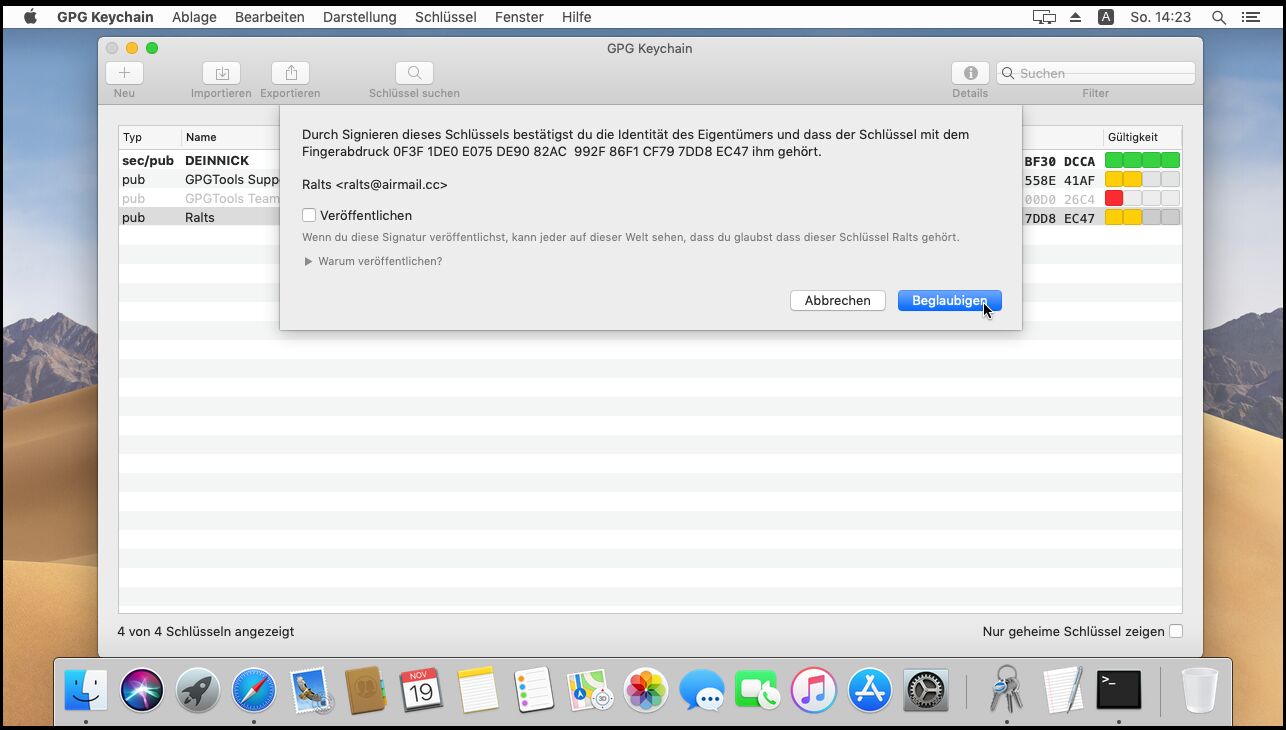1286x730 pixels.
Task: Open Keychain Access in the Dock
Action: pyautogui.click(x=1005, y=689)
